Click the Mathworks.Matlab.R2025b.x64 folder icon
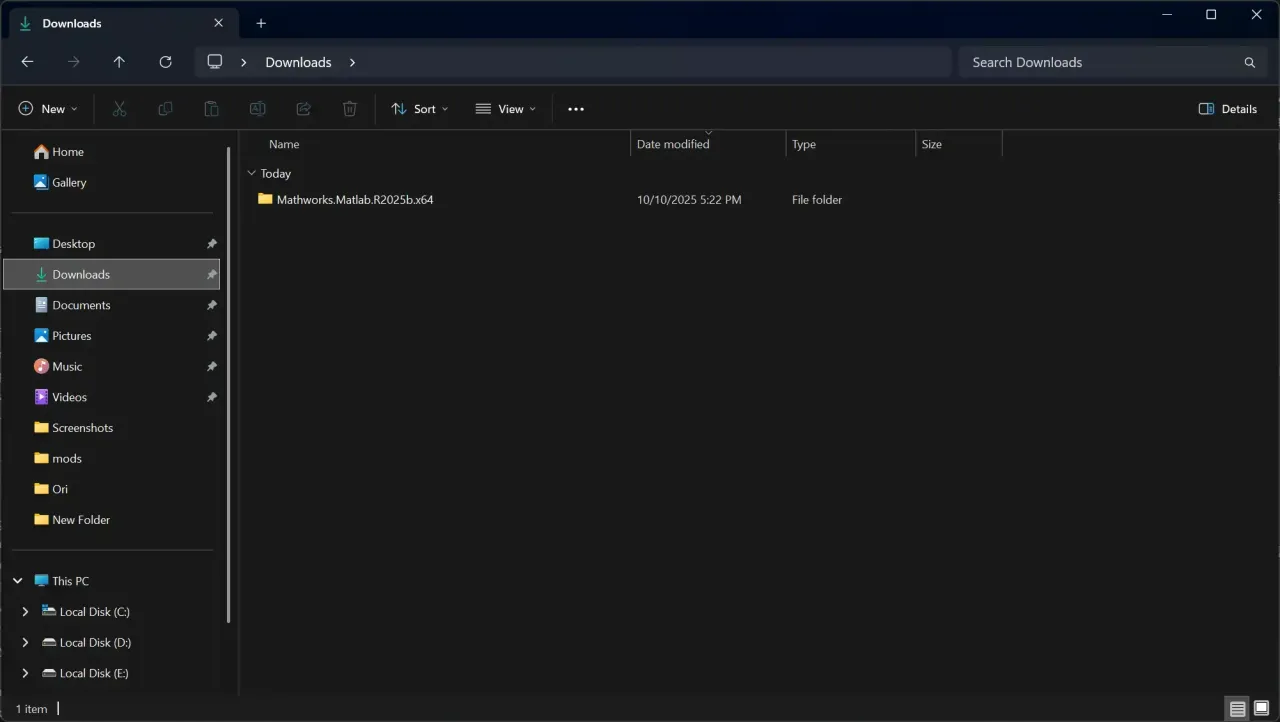The width and height of the screenshot is (1280, 722). coord(265,199)
